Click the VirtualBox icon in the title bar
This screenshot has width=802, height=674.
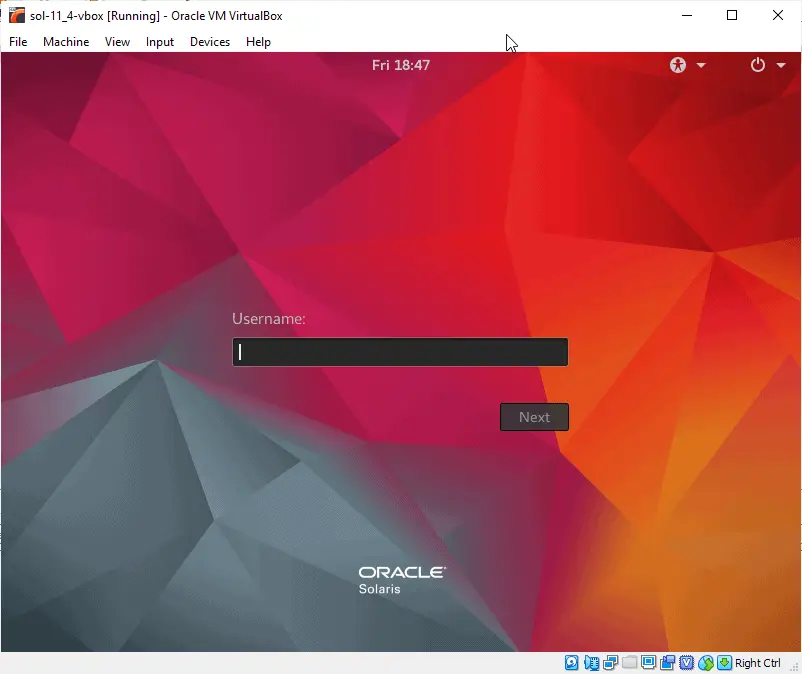pos(17,15)
